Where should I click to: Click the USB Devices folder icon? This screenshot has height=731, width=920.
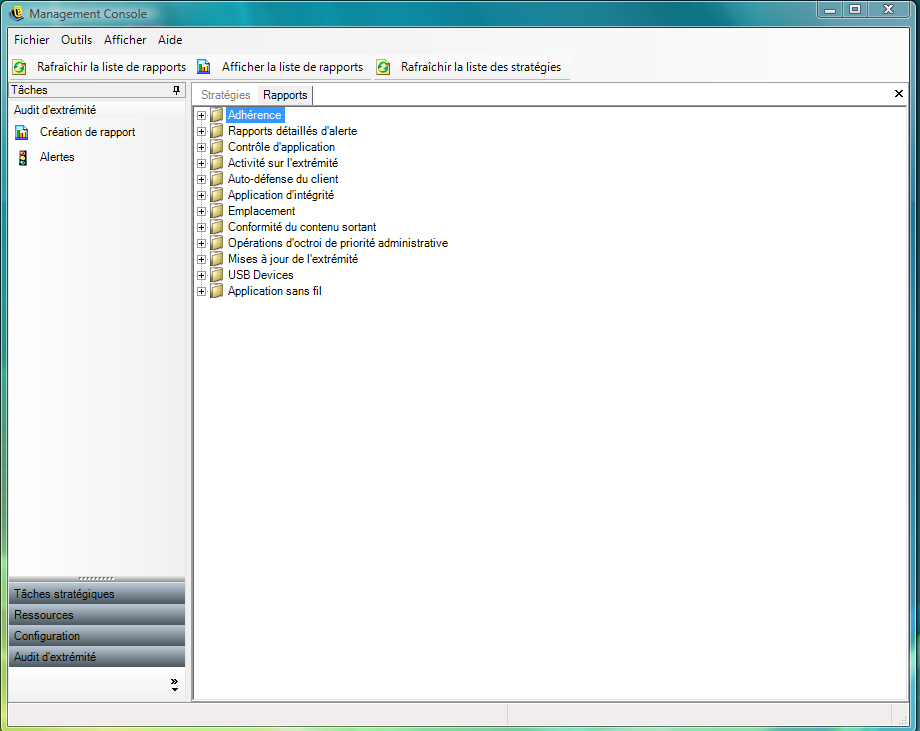[217, 275]
